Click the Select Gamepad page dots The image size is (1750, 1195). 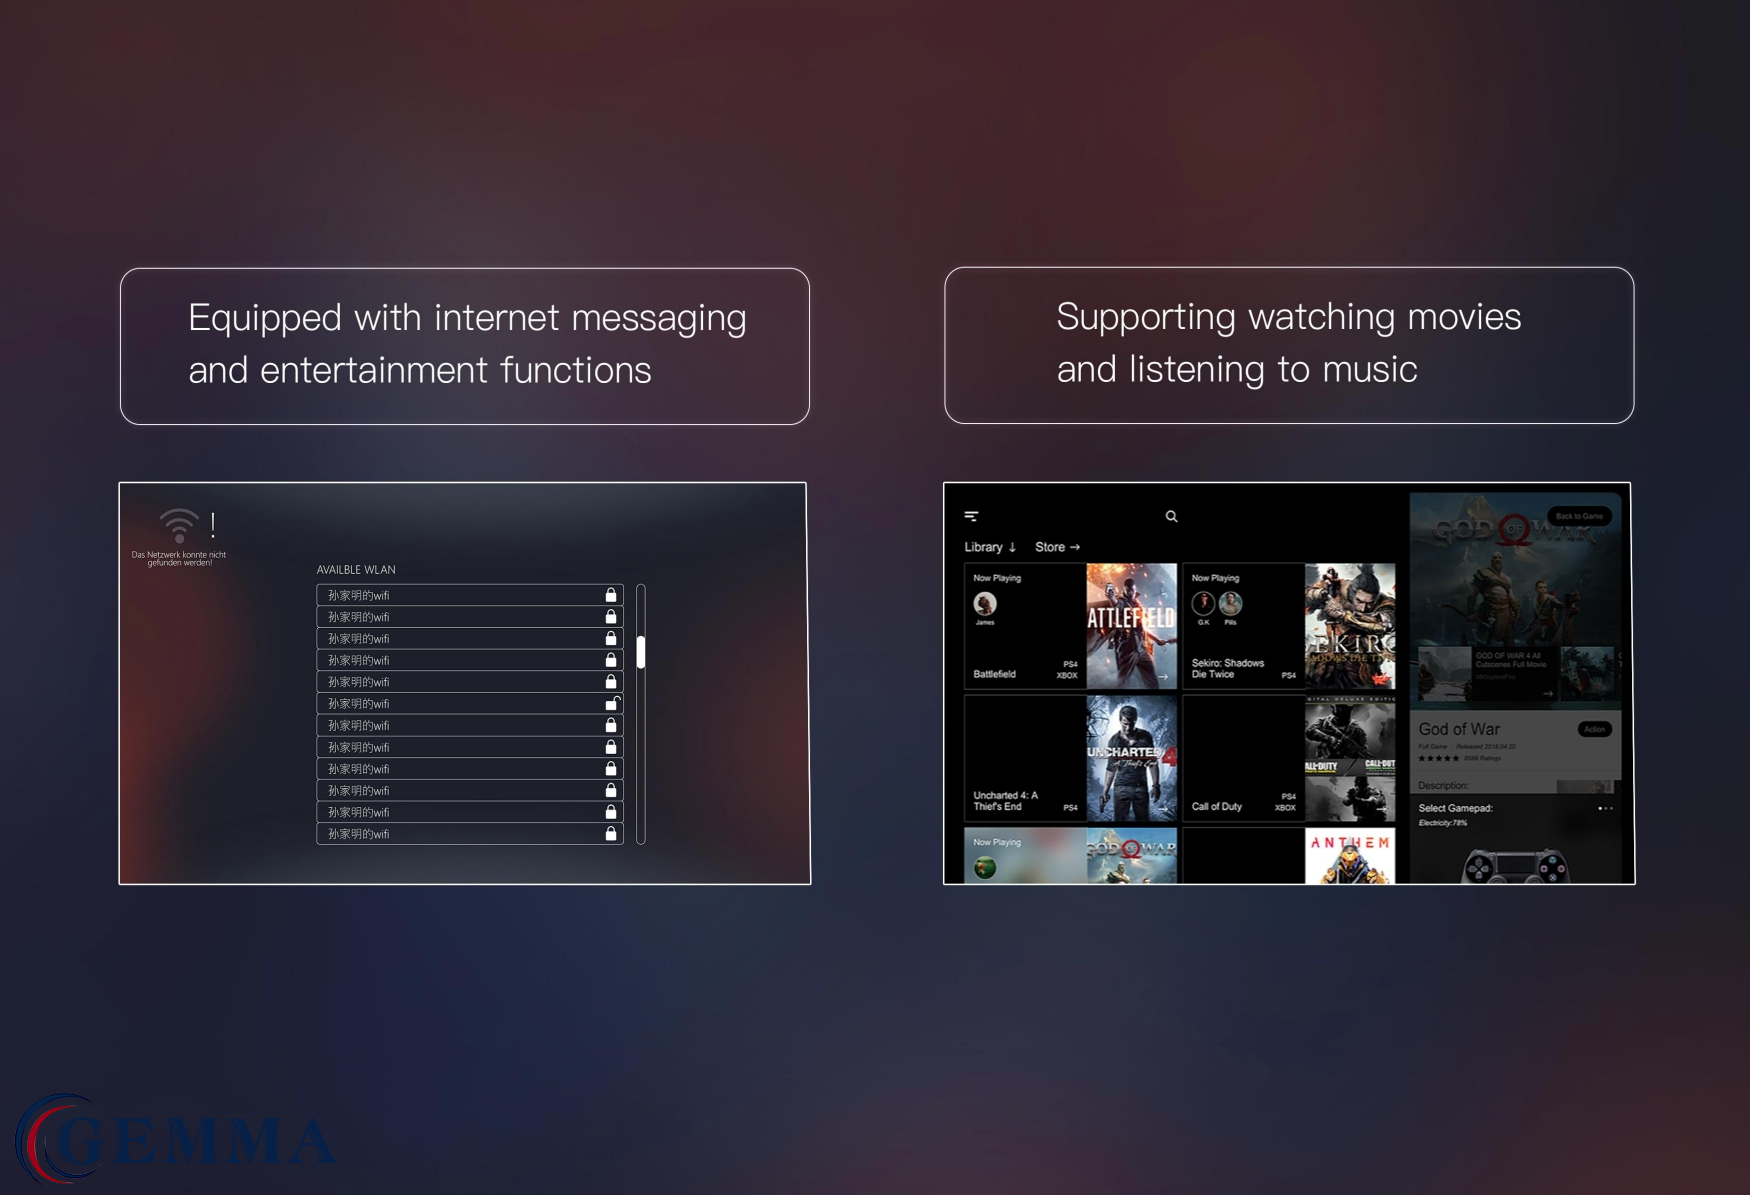click(x=1605, y=808)
